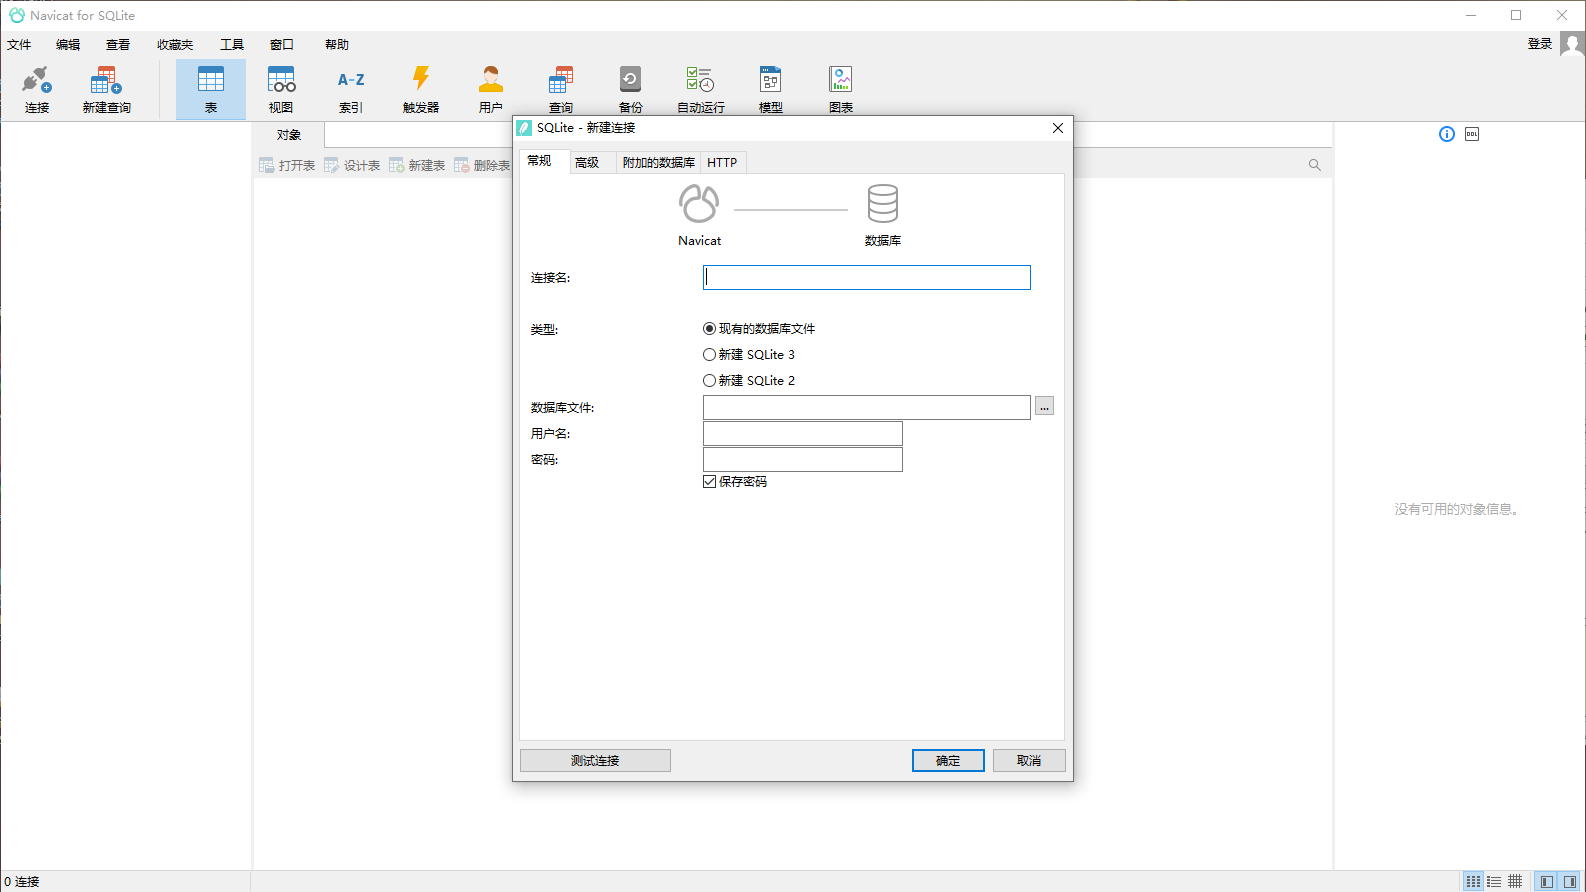Switch to ER diagram view icon

tap(1515, 881)
